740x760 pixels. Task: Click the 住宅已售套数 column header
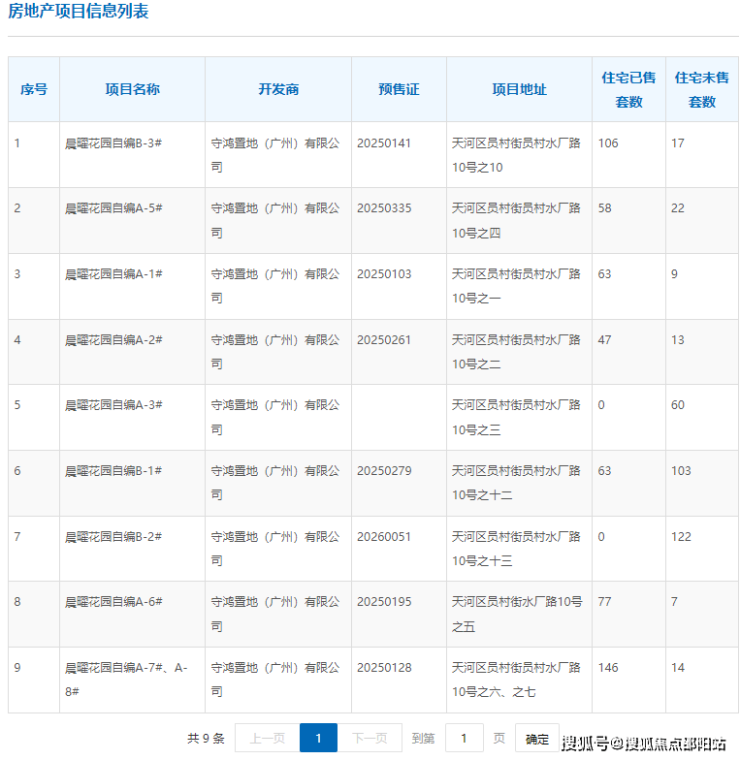[628, 89]
